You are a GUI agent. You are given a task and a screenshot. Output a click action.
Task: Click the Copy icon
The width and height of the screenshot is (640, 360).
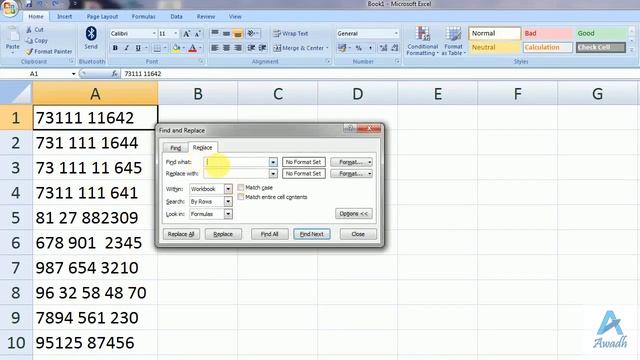[x=29, y=41]
